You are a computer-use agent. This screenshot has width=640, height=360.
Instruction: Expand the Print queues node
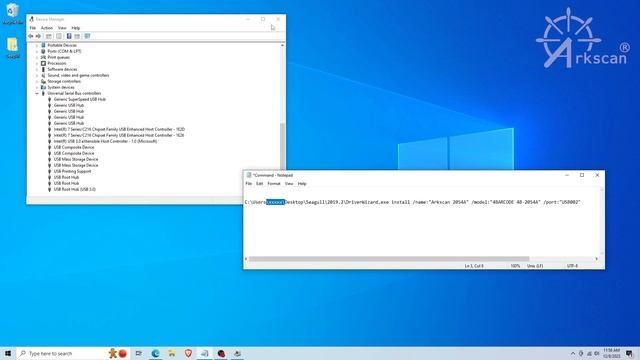pyautogui.click(x=37, y=58)
